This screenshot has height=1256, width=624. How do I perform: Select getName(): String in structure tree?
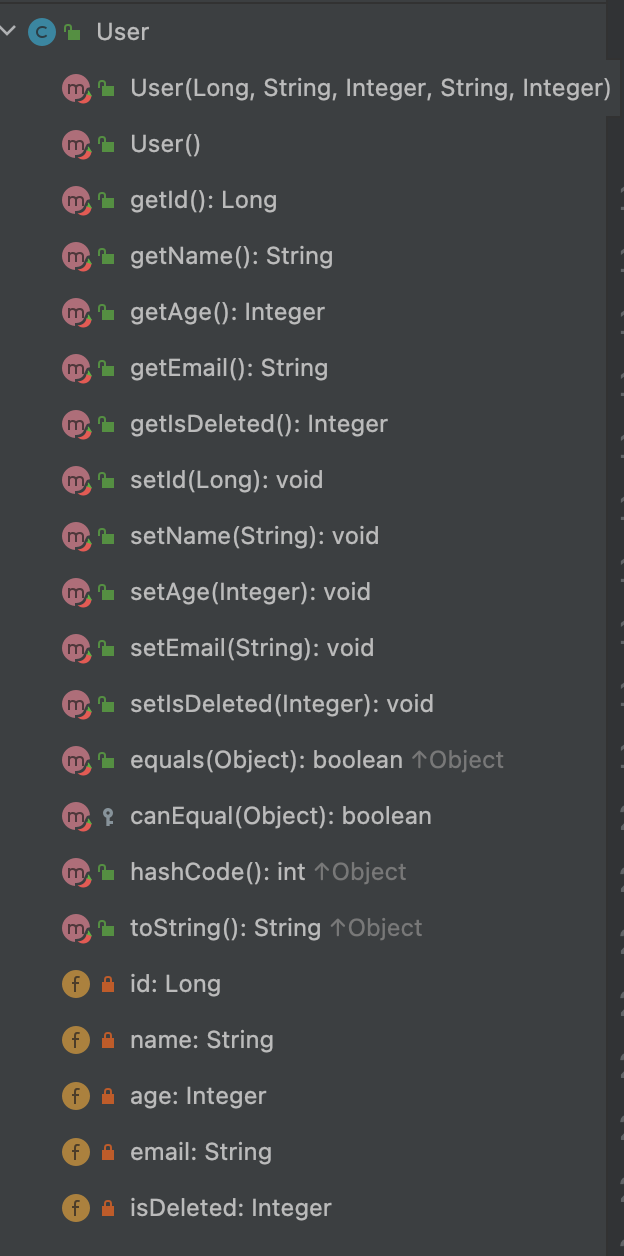pos(231,256)
